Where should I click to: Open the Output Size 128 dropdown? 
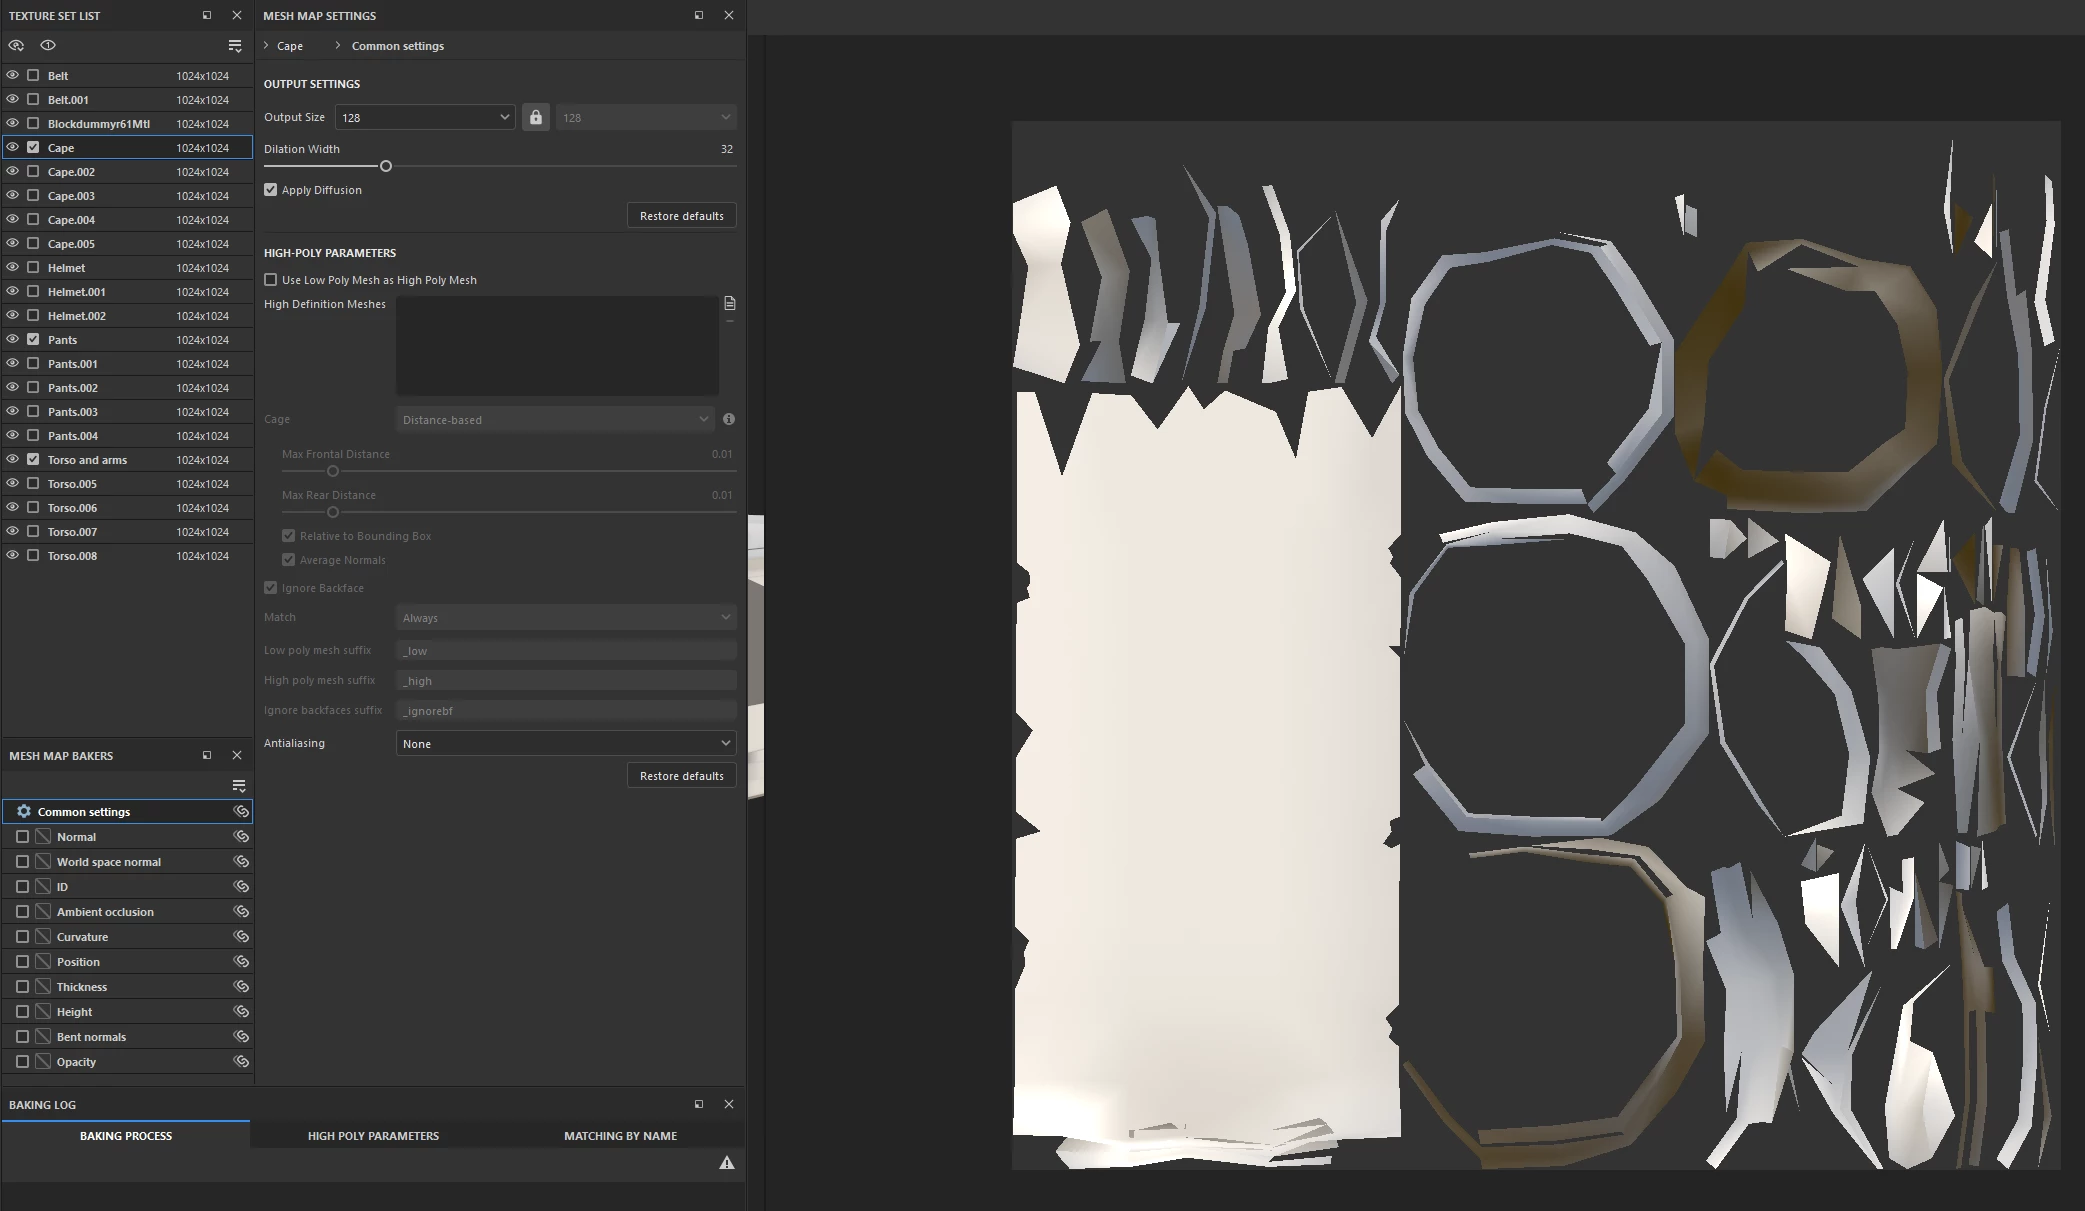pos(425,117)
